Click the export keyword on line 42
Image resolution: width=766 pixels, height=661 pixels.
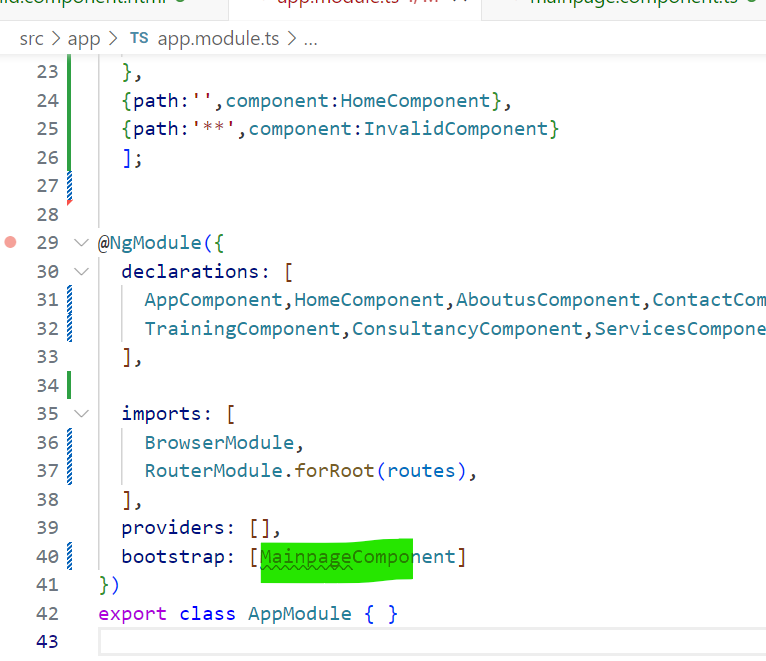click(x=132, y=614)
